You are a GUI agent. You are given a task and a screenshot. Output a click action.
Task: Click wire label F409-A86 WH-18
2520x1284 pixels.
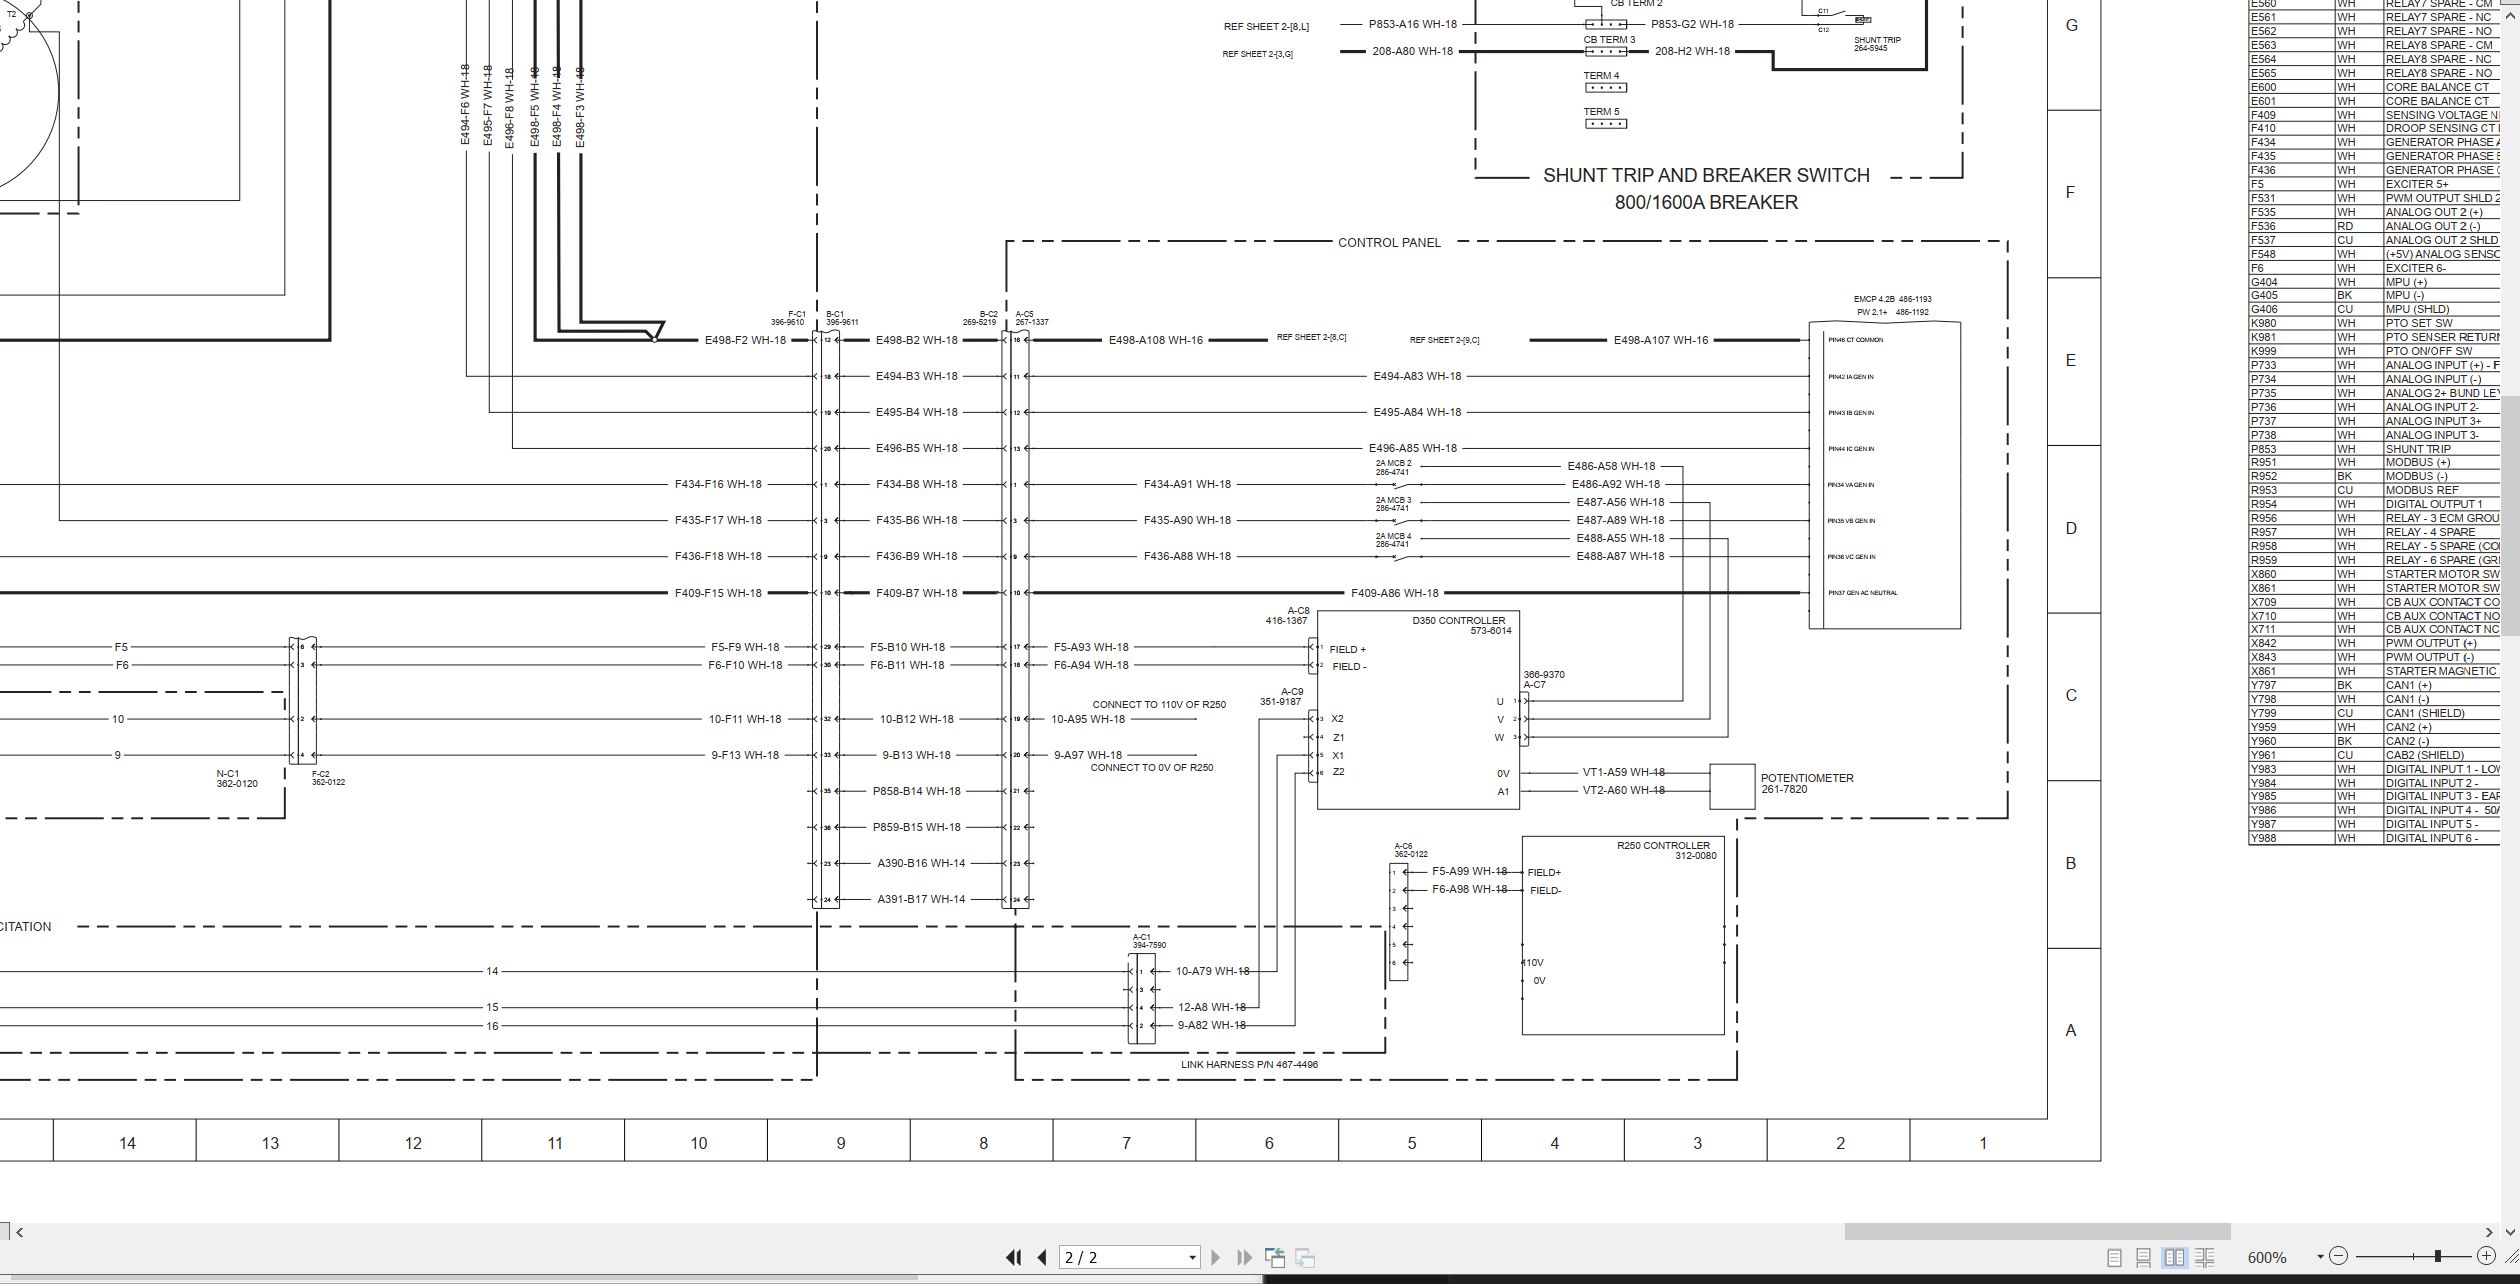click(x=1394, y=593)
